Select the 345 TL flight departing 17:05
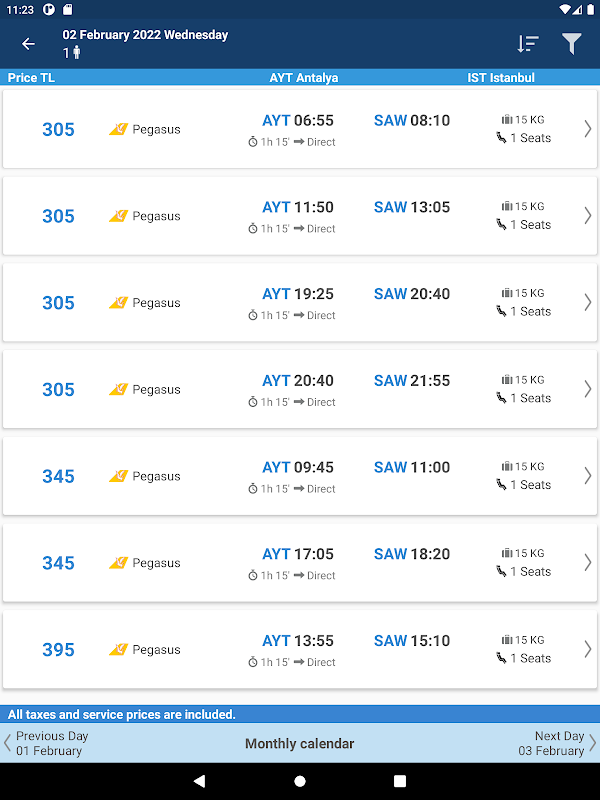600x800 pixels. [300, 563]
